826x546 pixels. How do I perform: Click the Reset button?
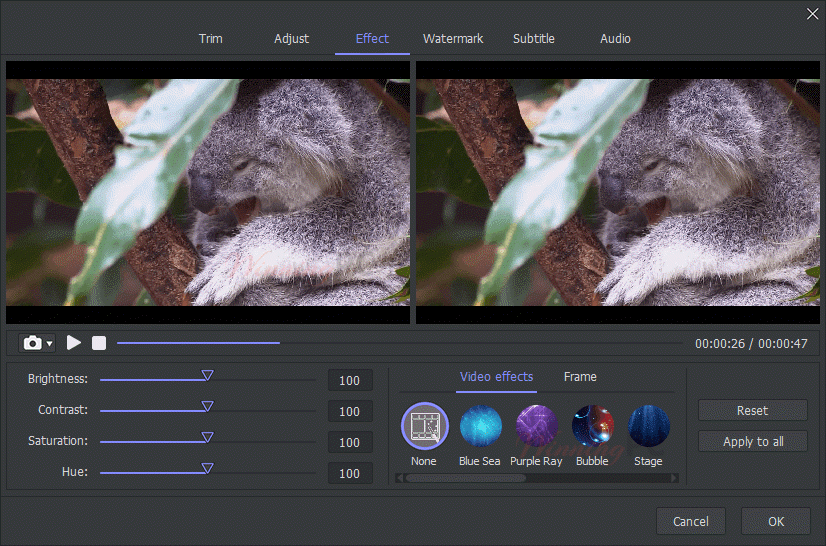coord(752,410)
